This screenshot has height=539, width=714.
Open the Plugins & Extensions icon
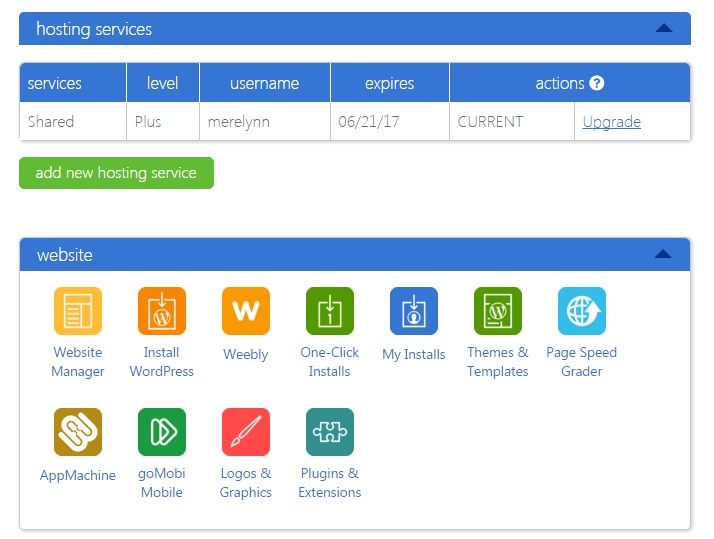330,432
